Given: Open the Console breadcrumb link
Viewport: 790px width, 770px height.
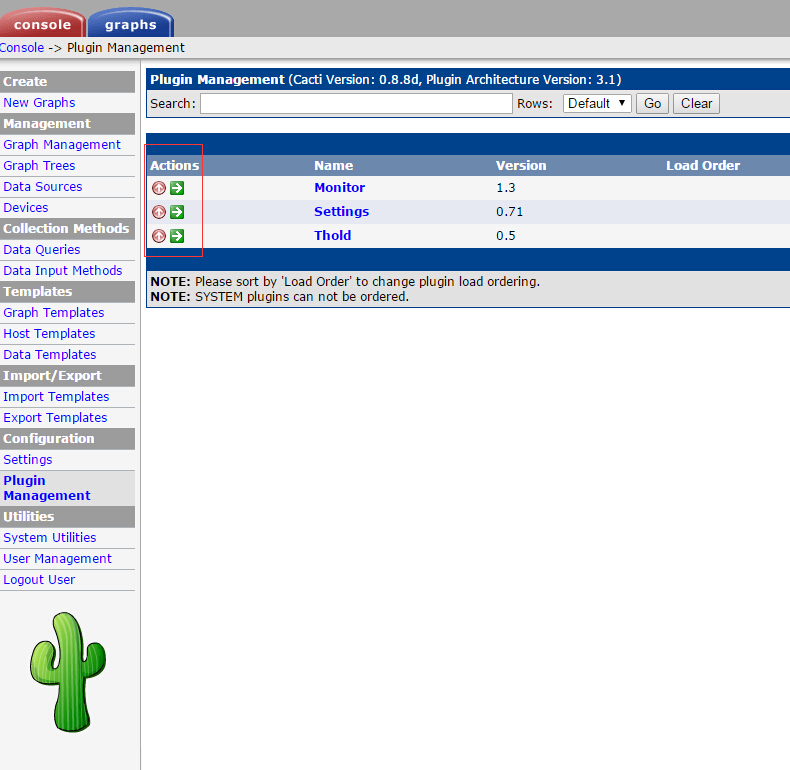Looking at the screenshot, I should (x=22, y=47).
